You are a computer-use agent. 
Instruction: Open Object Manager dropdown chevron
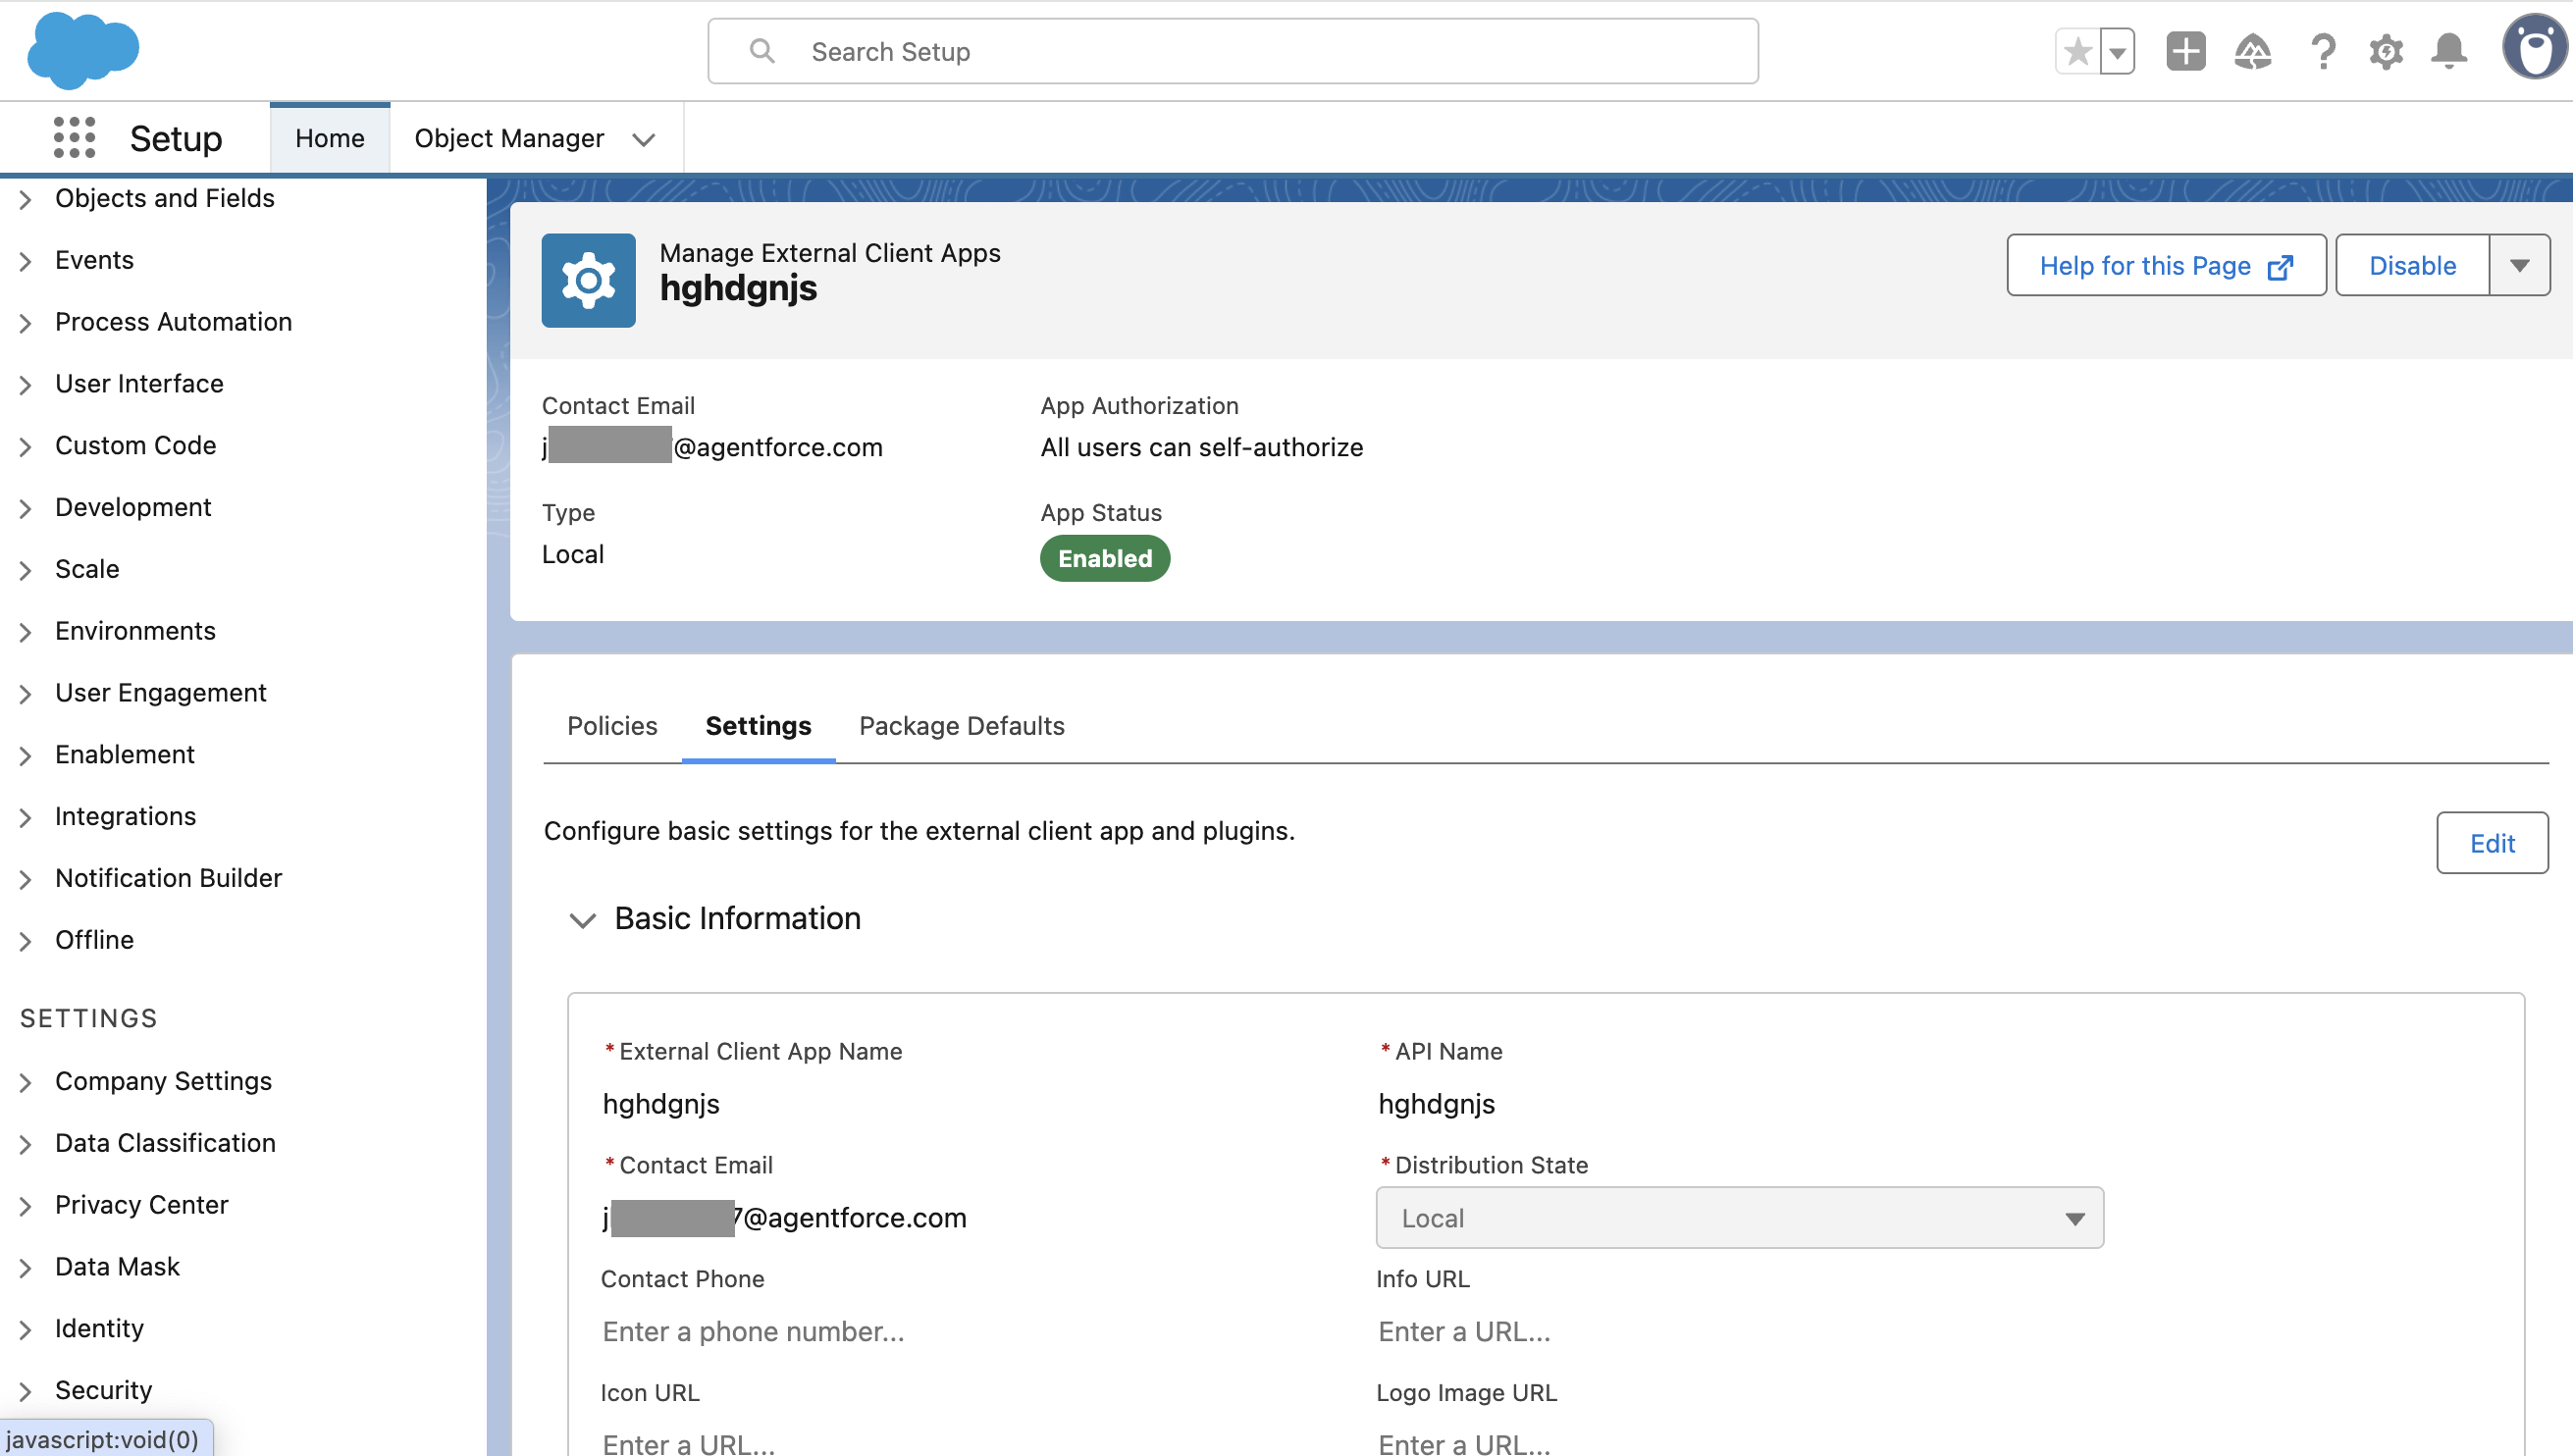[644, 139]
